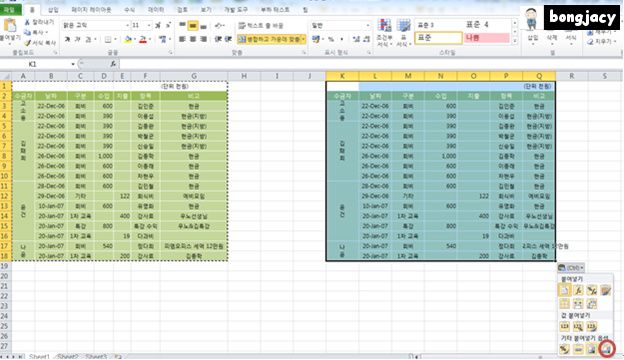Switch to the Insert (삽입) tab
The image size is (624, 360).
click(x=53, y=10)
